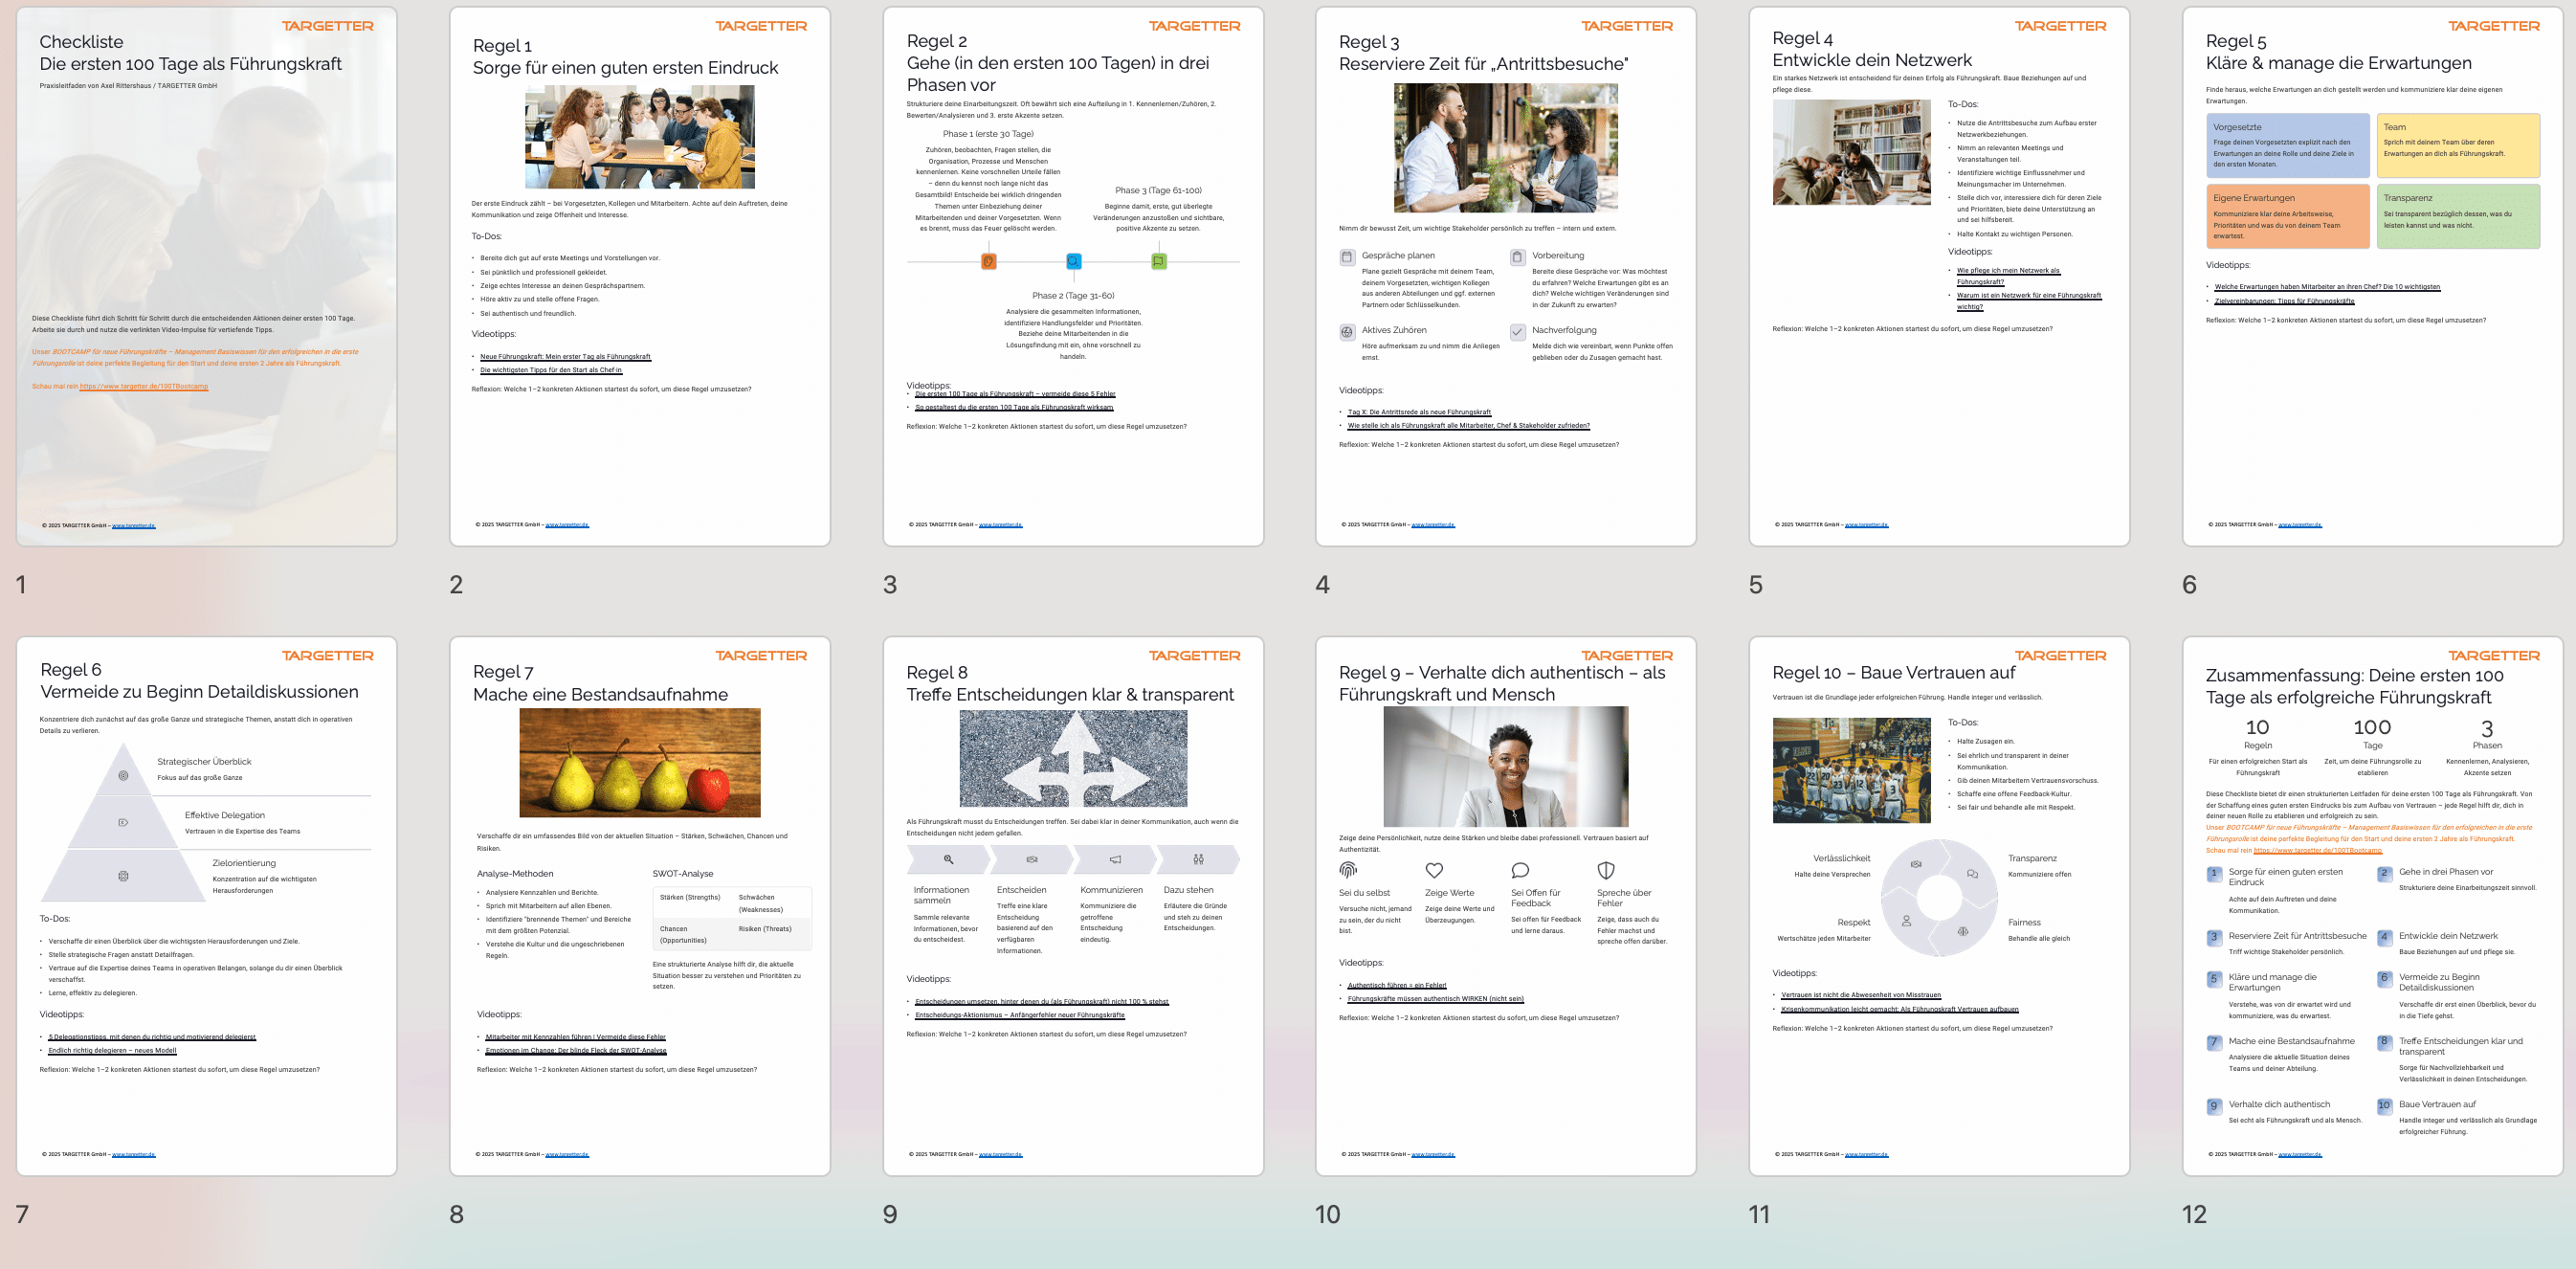
Task: Open link Die wichtigsten Tipps für den Start als Chef
Action: point(551,370)
